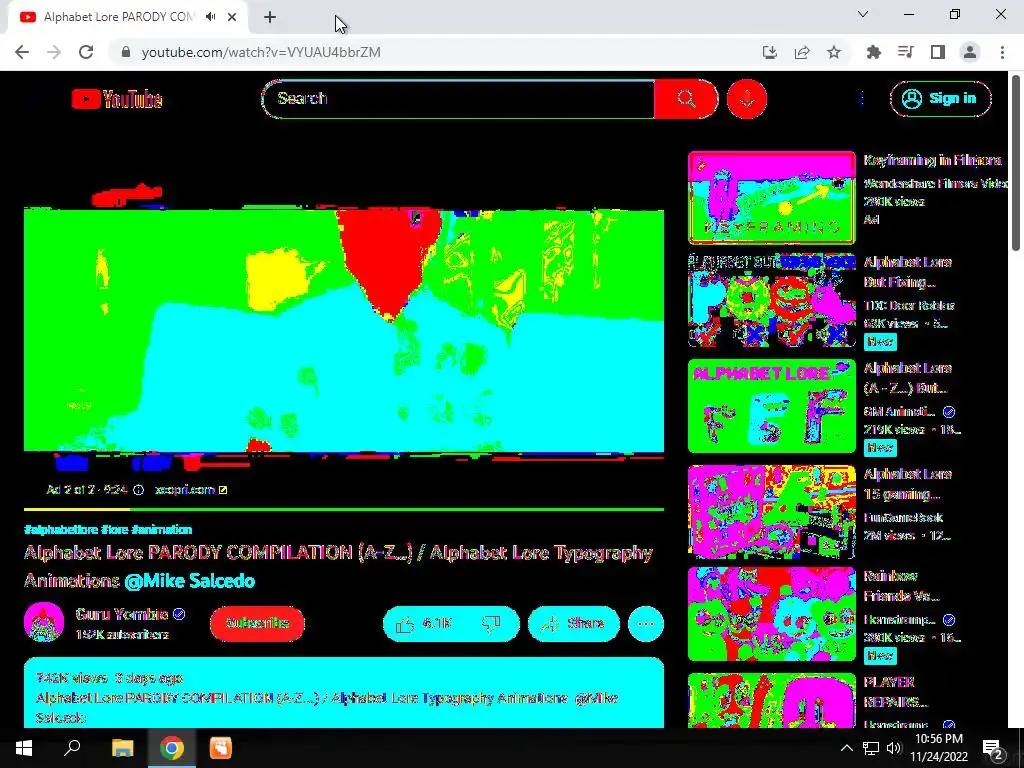Click the YouTube logo
Viewport: 1024px width, 768px height.
pos(117,99)
